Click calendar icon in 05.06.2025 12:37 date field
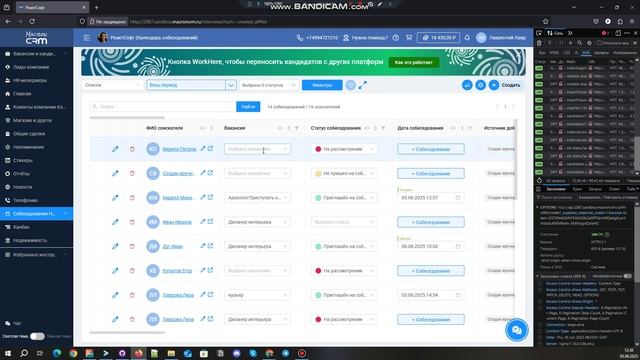Image resolution: width=640 pixels, height=360 pixels. (458, 198)
